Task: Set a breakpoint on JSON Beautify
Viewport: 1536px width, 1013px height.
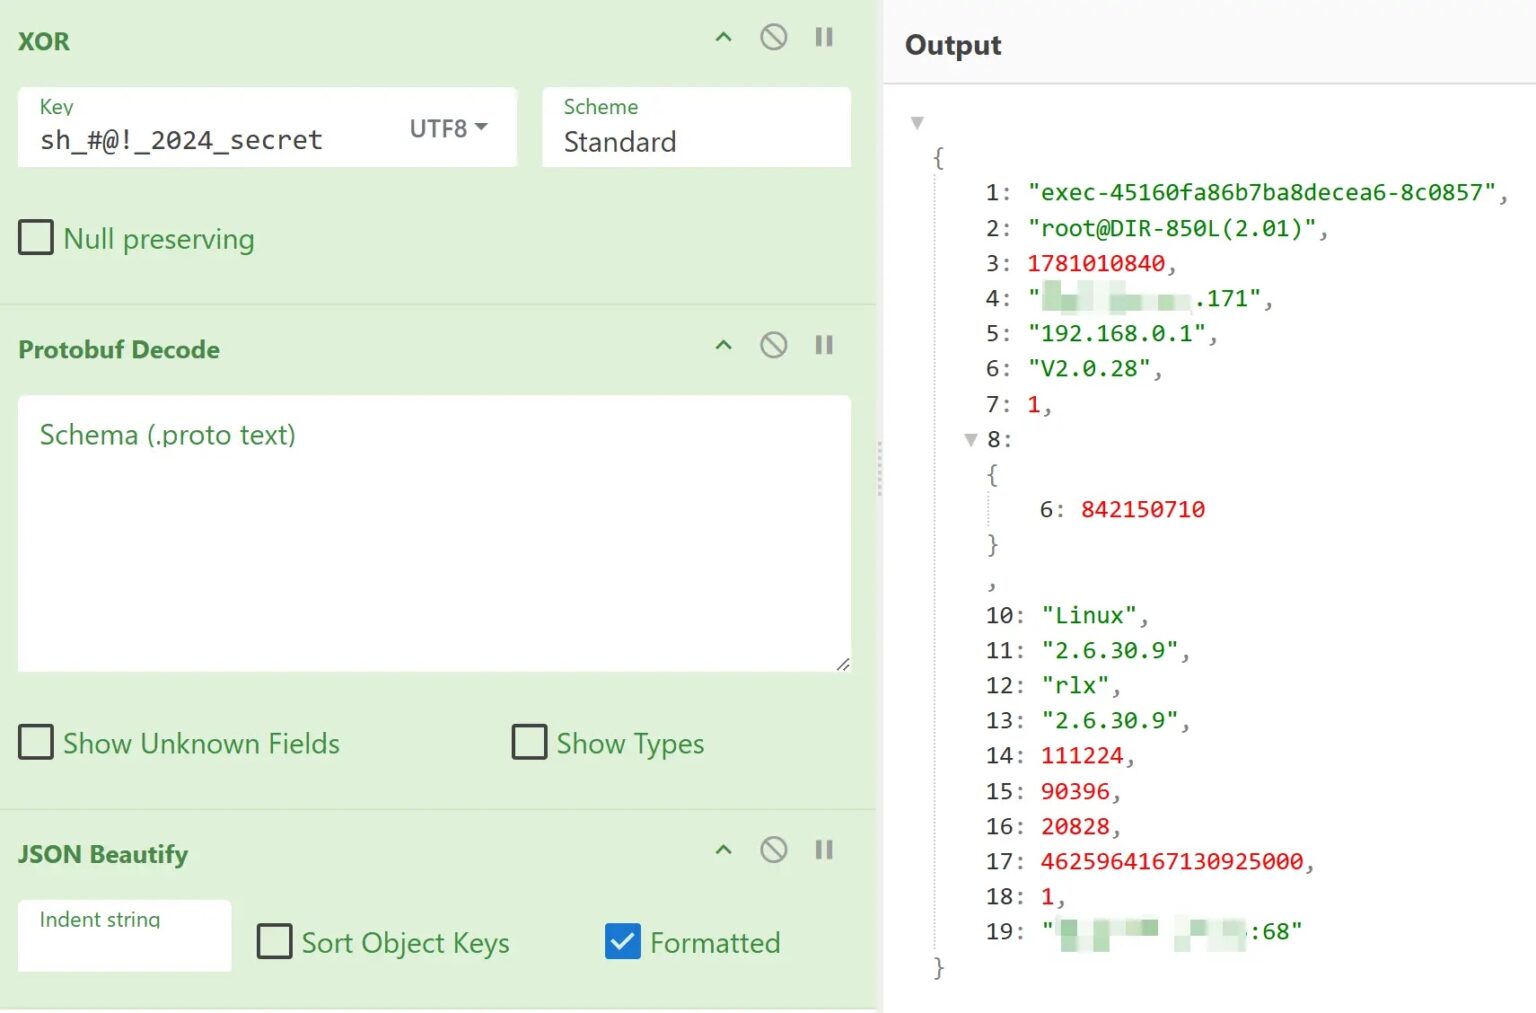Action: pyautogui.click(x=824, y=851)
